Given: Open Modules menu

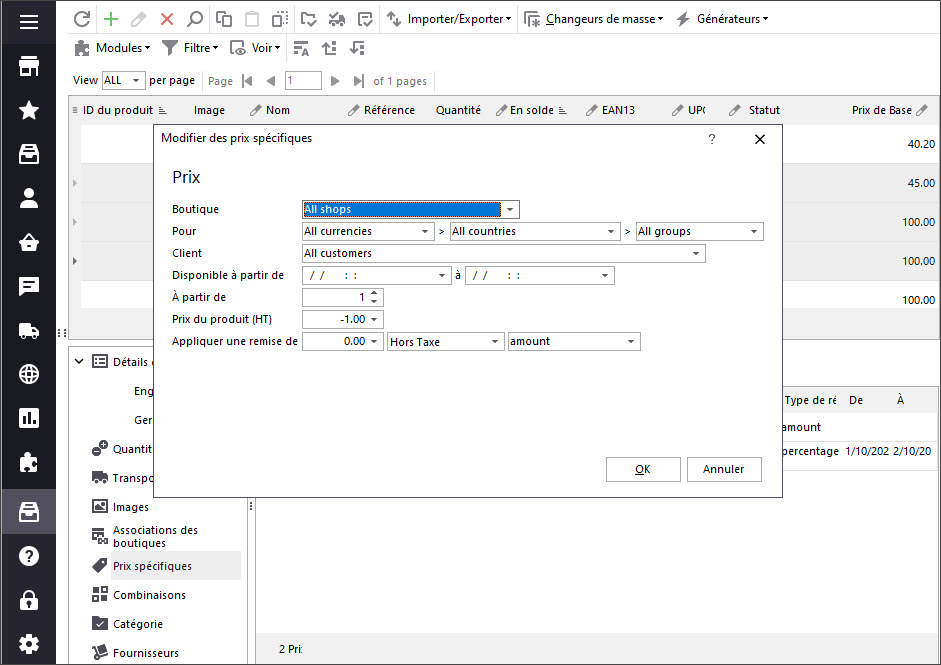Looking at the screenshot, I should coord(112,48).
